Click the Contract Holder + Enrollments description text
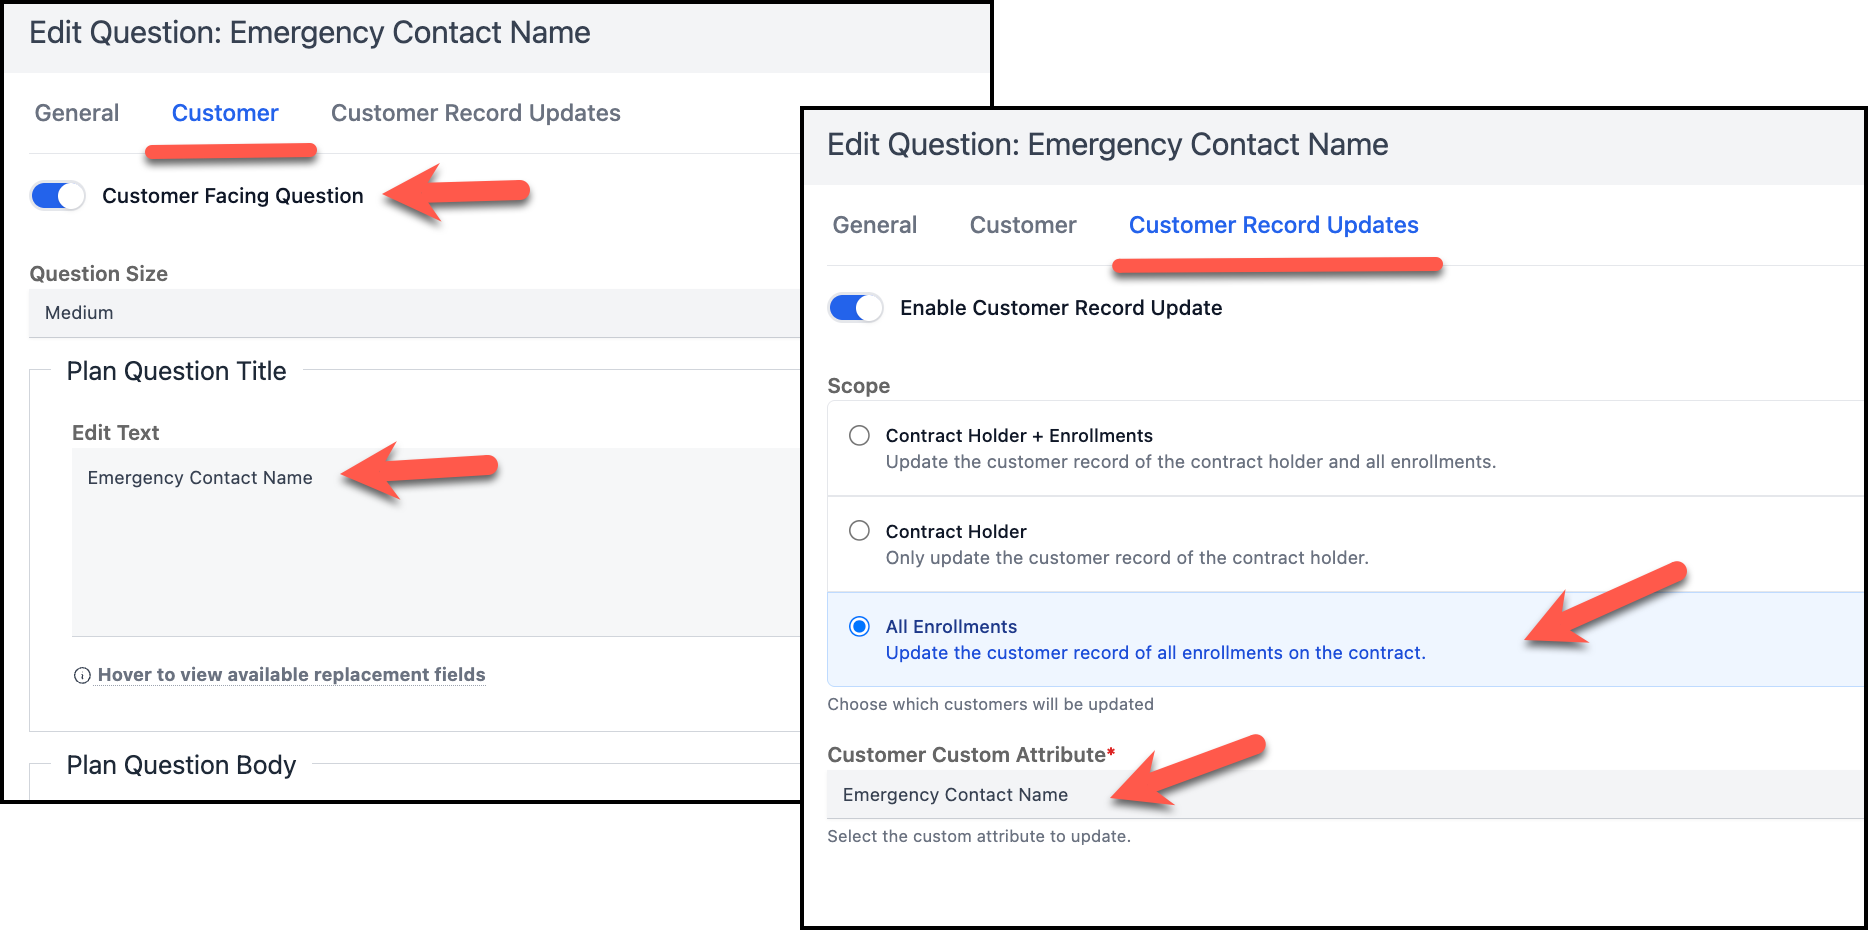The width and height of the screenshot is (1868, 930). (x=1191, y=462)
